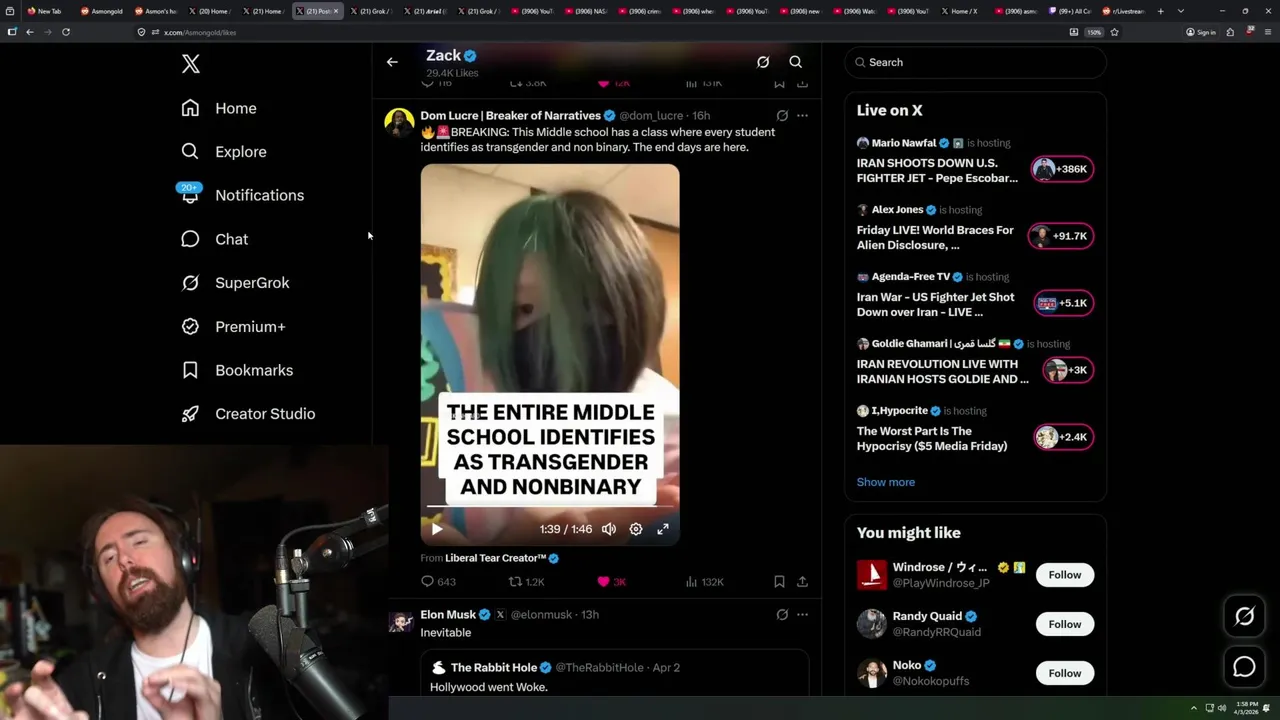Open Creator Studio in the sidebar
The width and height of the screenshot is (1280, 720).
(x=248, y=414)
